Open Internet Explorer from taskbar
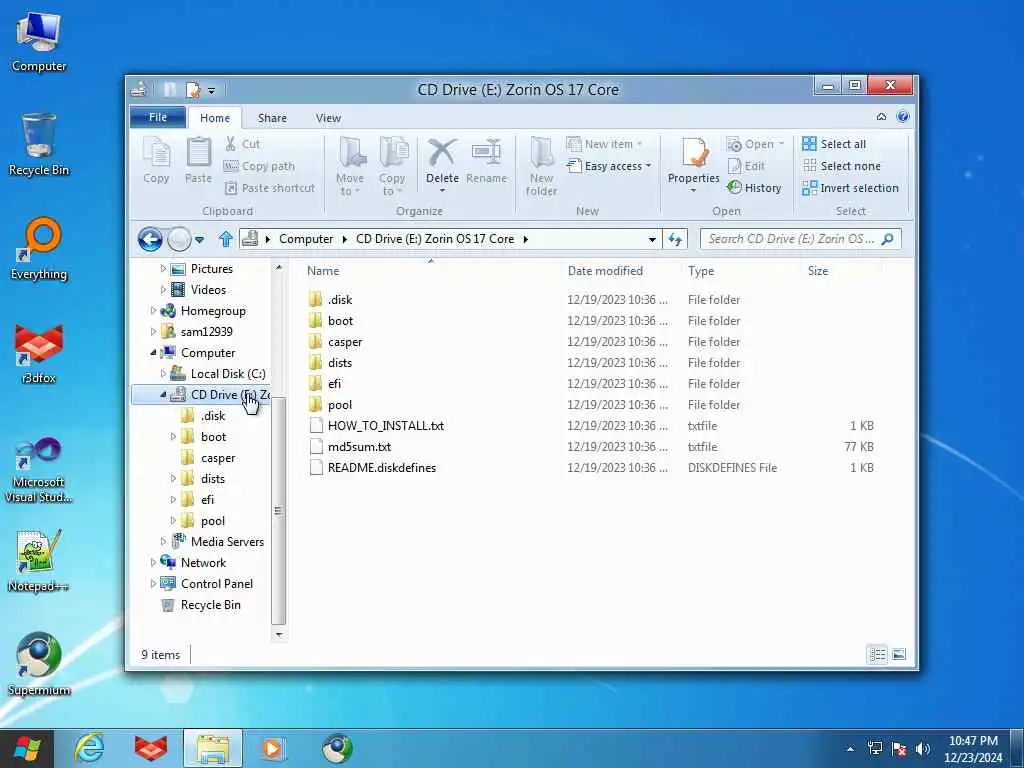The height and width of the screenshot is (768, 1024). tap(89, 748)
